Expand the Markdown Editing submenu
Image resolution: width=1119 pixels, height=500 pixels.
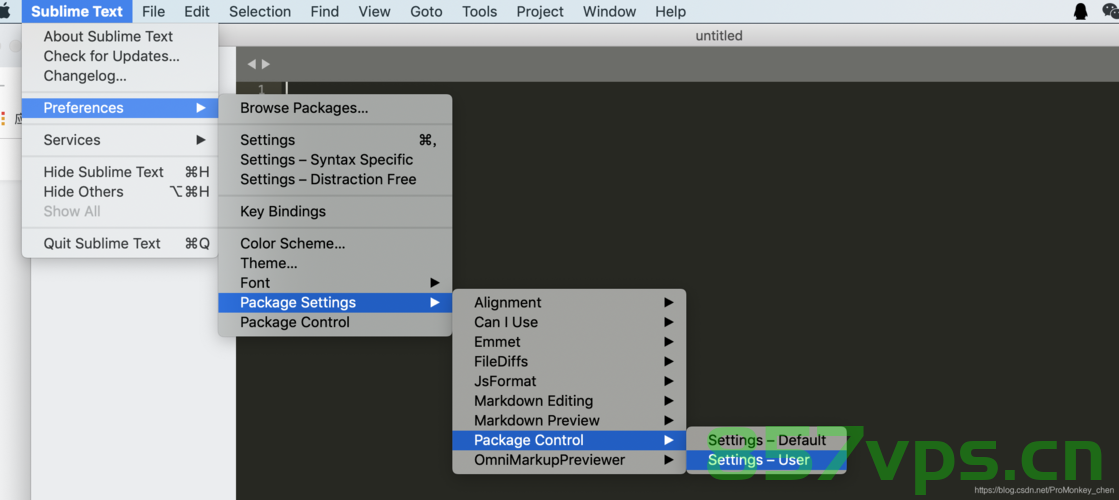point(569,401)
